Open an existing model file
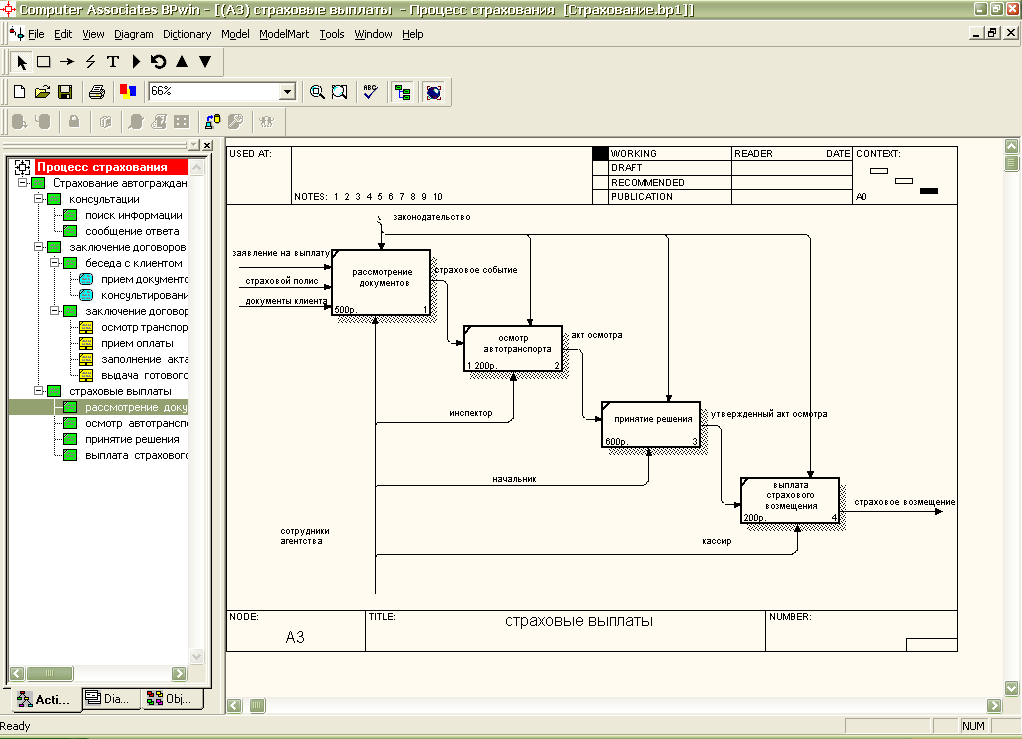This screenshot has height=739, width=1022. 42,92
